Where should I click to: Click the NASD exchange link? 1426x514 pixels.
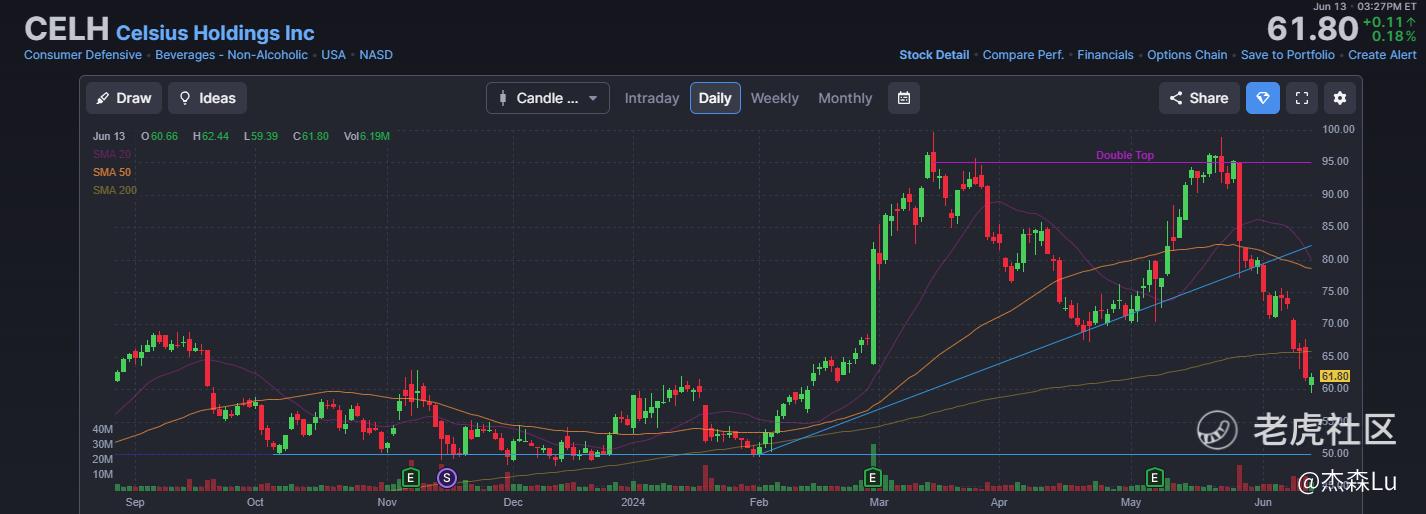[x=376, y=55]
